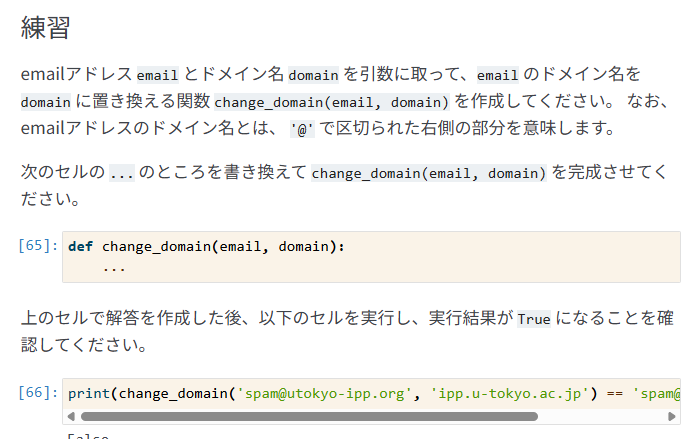The image size is (694, 439).
Task: Click the right scroll arrow below cell 66
Action: pos(671,416)
